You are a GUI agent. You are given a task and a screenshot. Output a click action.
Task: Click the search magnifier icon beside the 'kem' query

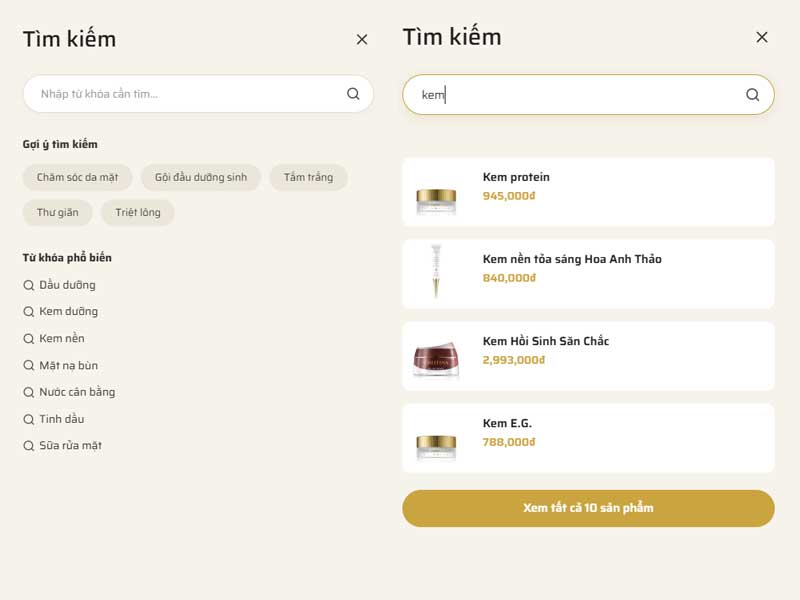coord(753,94)
